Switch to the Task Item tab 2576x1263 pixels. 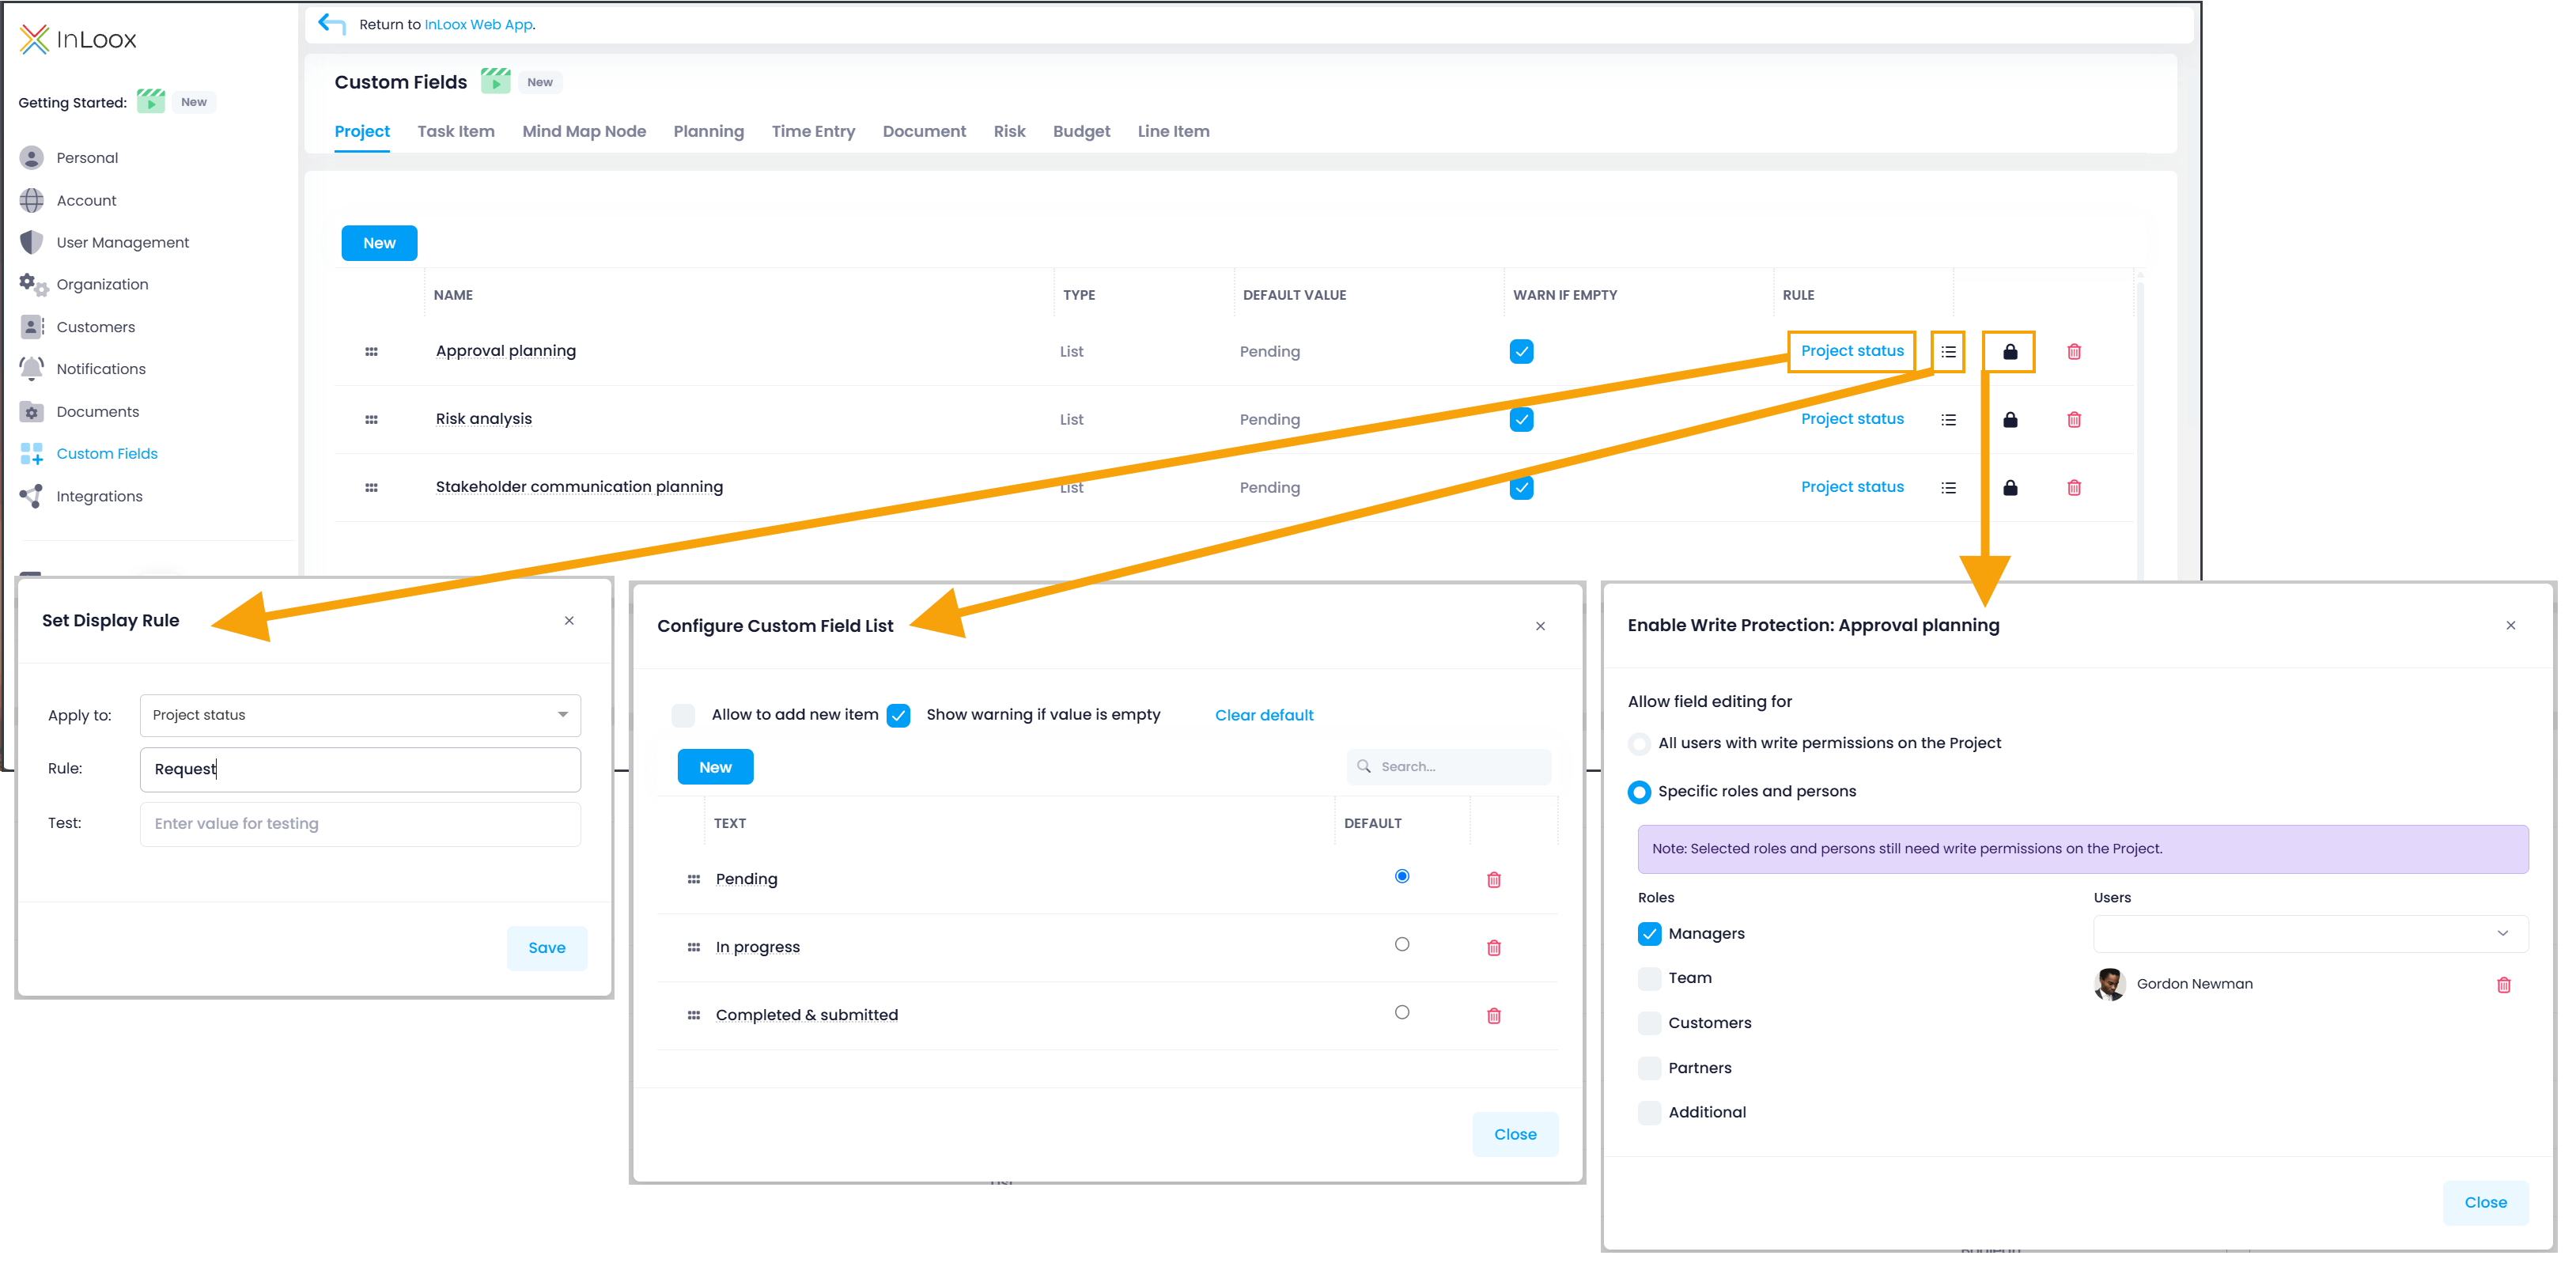[x=456, y=131]
